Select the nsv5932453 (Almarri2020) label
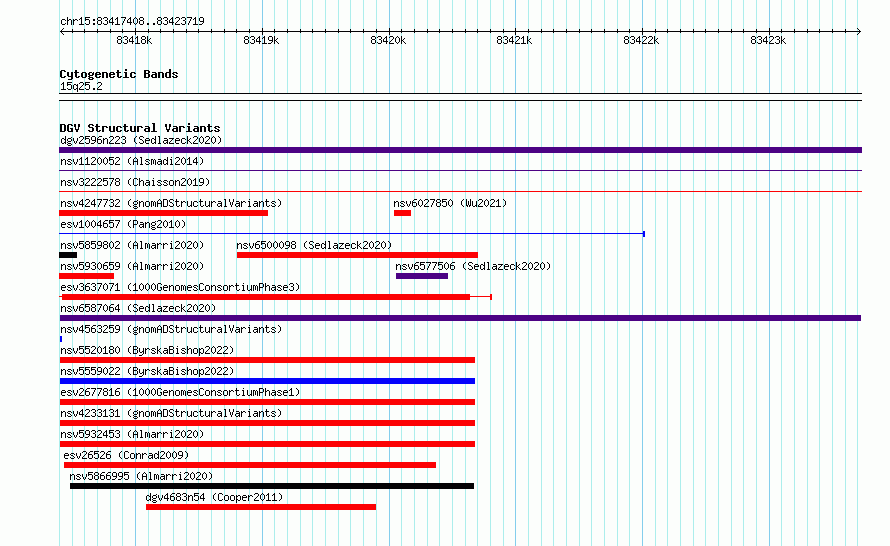The width and height of the screenshot is (890, 546). tap(132, 434)
